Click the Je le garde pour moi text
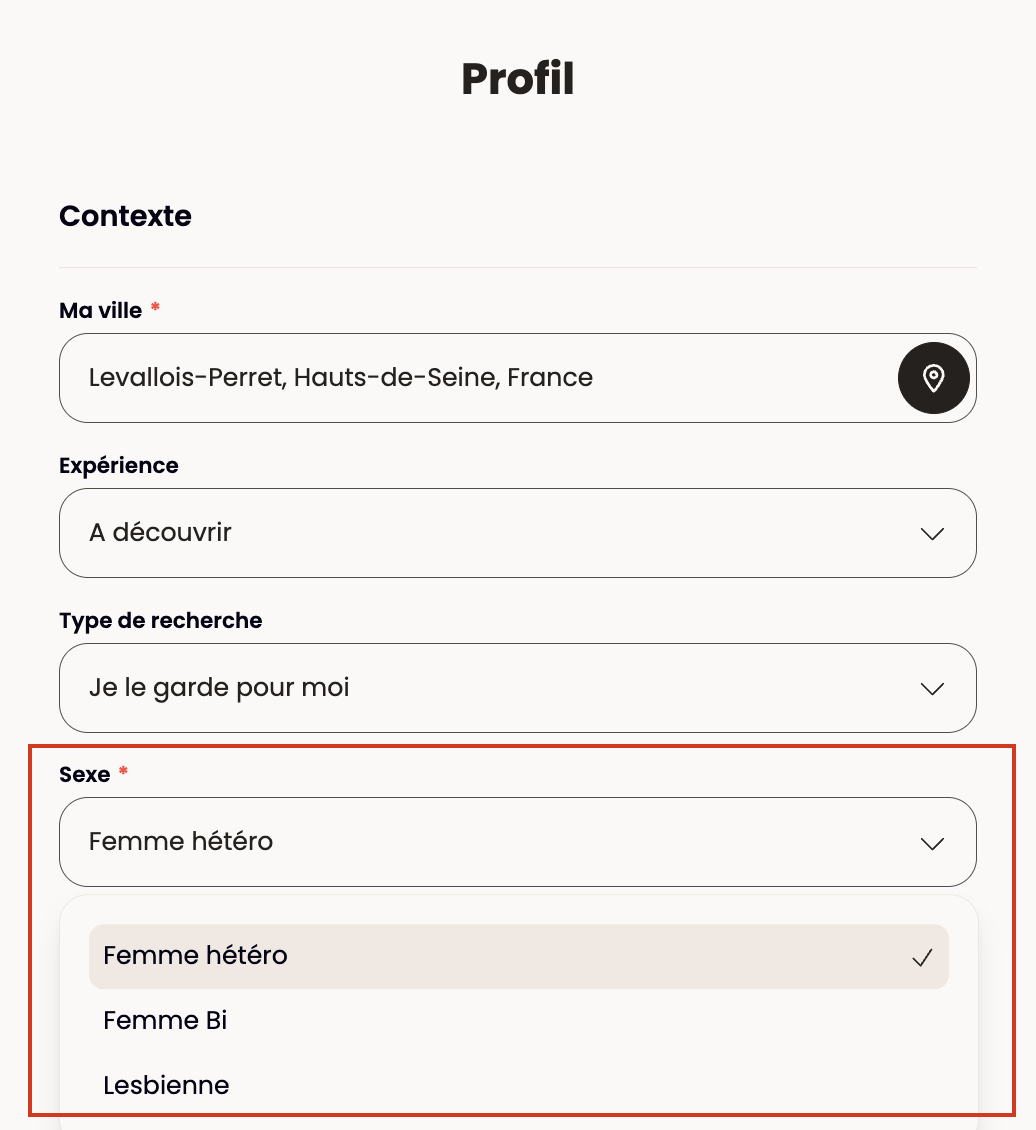The width and height of the screenshot is (1036, 1130). tap(219, 688)
